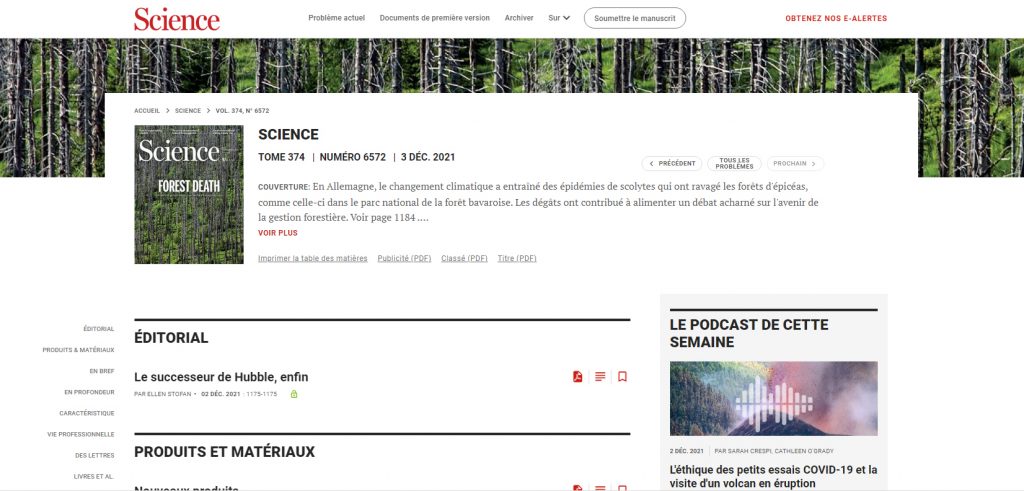
Task: Click author PAR ELLEN STOFAN
Action: [163, 394]
